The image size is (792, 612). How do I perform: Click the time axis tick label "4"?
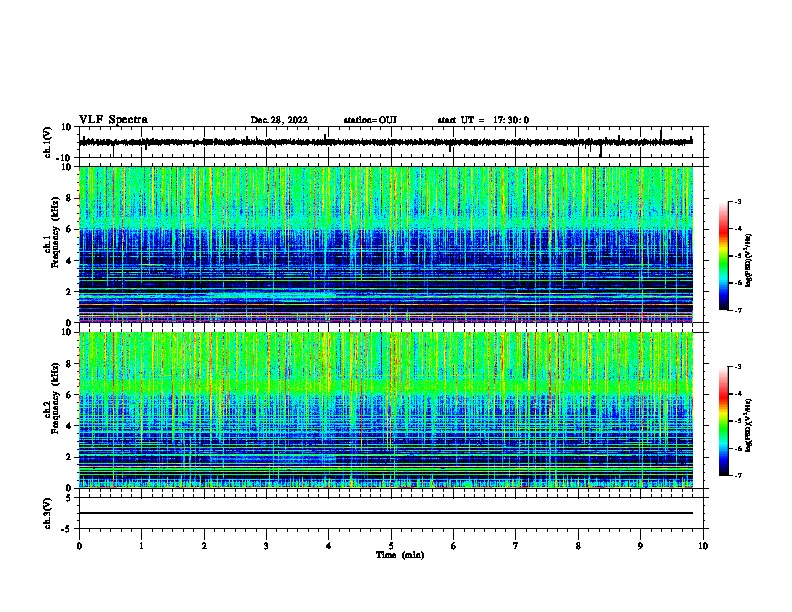[x=329, y=546]
